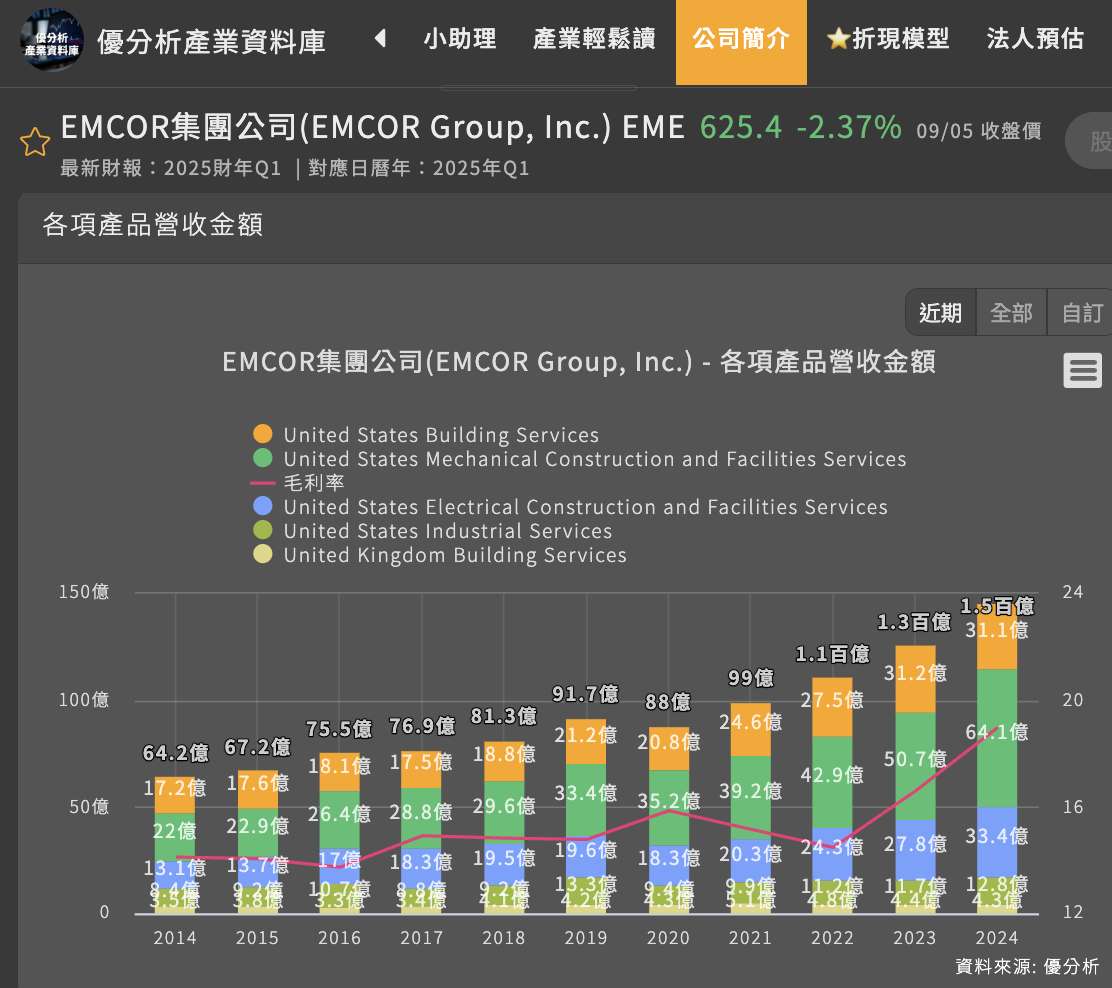Click the 資料來源: 優分析 credit text
This screenshot has height=988, width=1112.
click(x=1026, y=966)
